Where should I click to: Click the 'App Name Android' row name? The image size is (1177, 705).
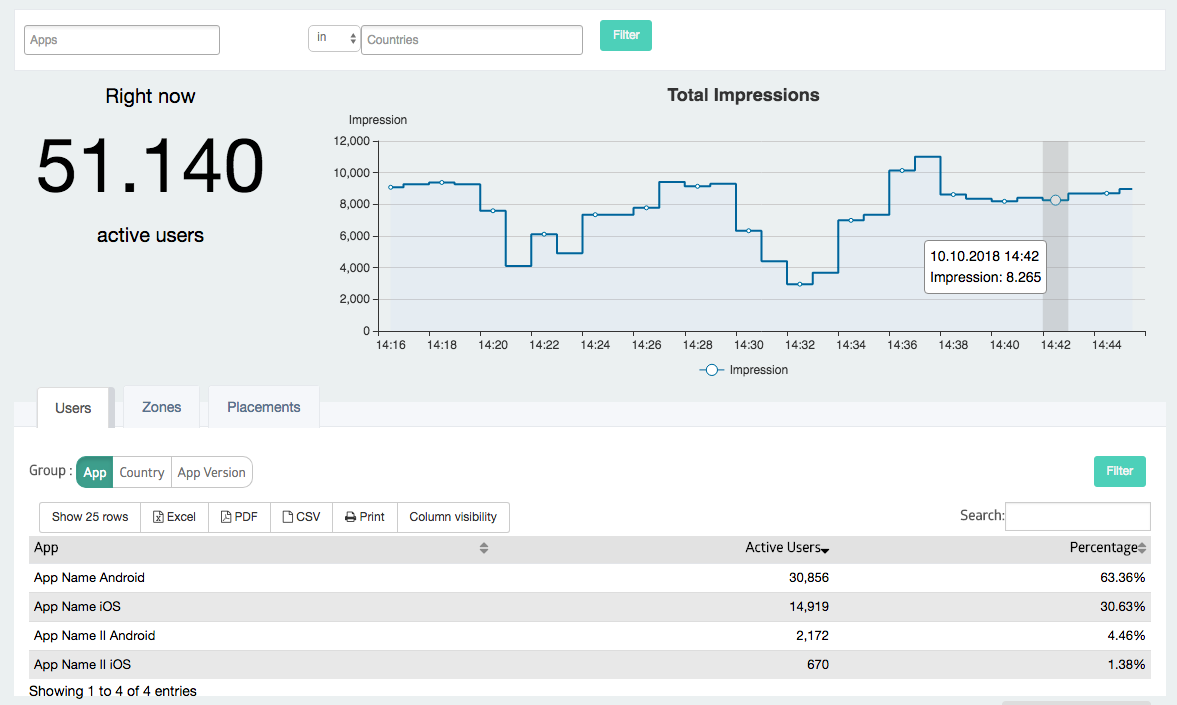(89, 577)
